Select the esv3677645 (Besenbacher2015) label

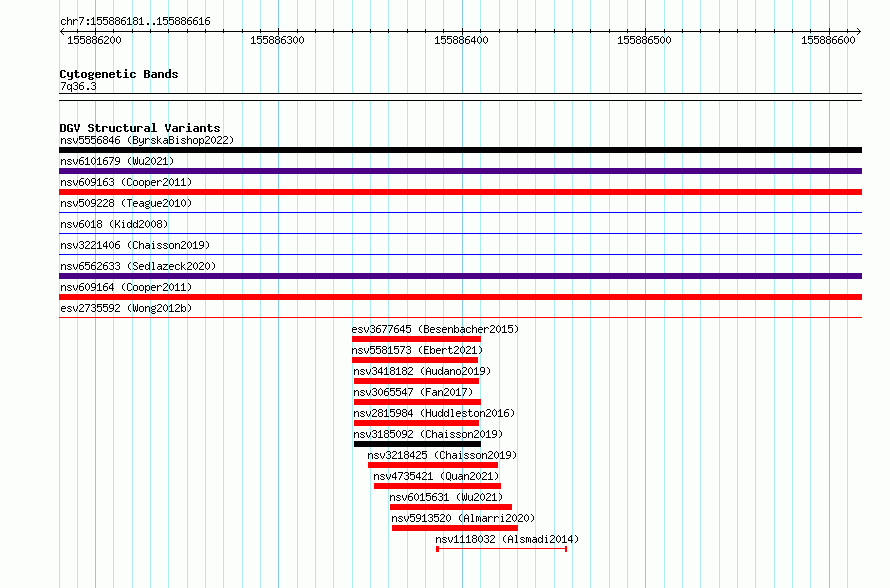pyautogui.click(x=435, y=329)
